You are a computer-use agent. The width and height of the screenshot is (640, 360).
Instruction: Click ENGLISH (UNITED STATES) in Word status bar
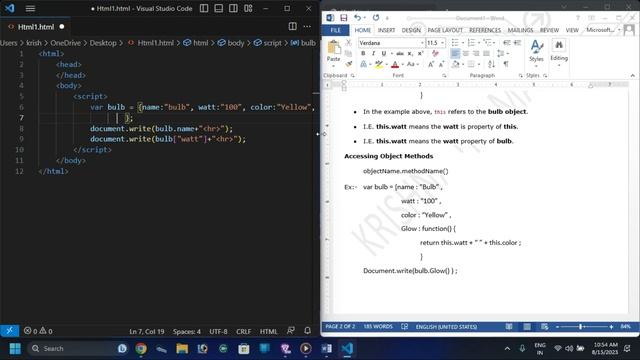pyautogui.click(x=446, y=327)
